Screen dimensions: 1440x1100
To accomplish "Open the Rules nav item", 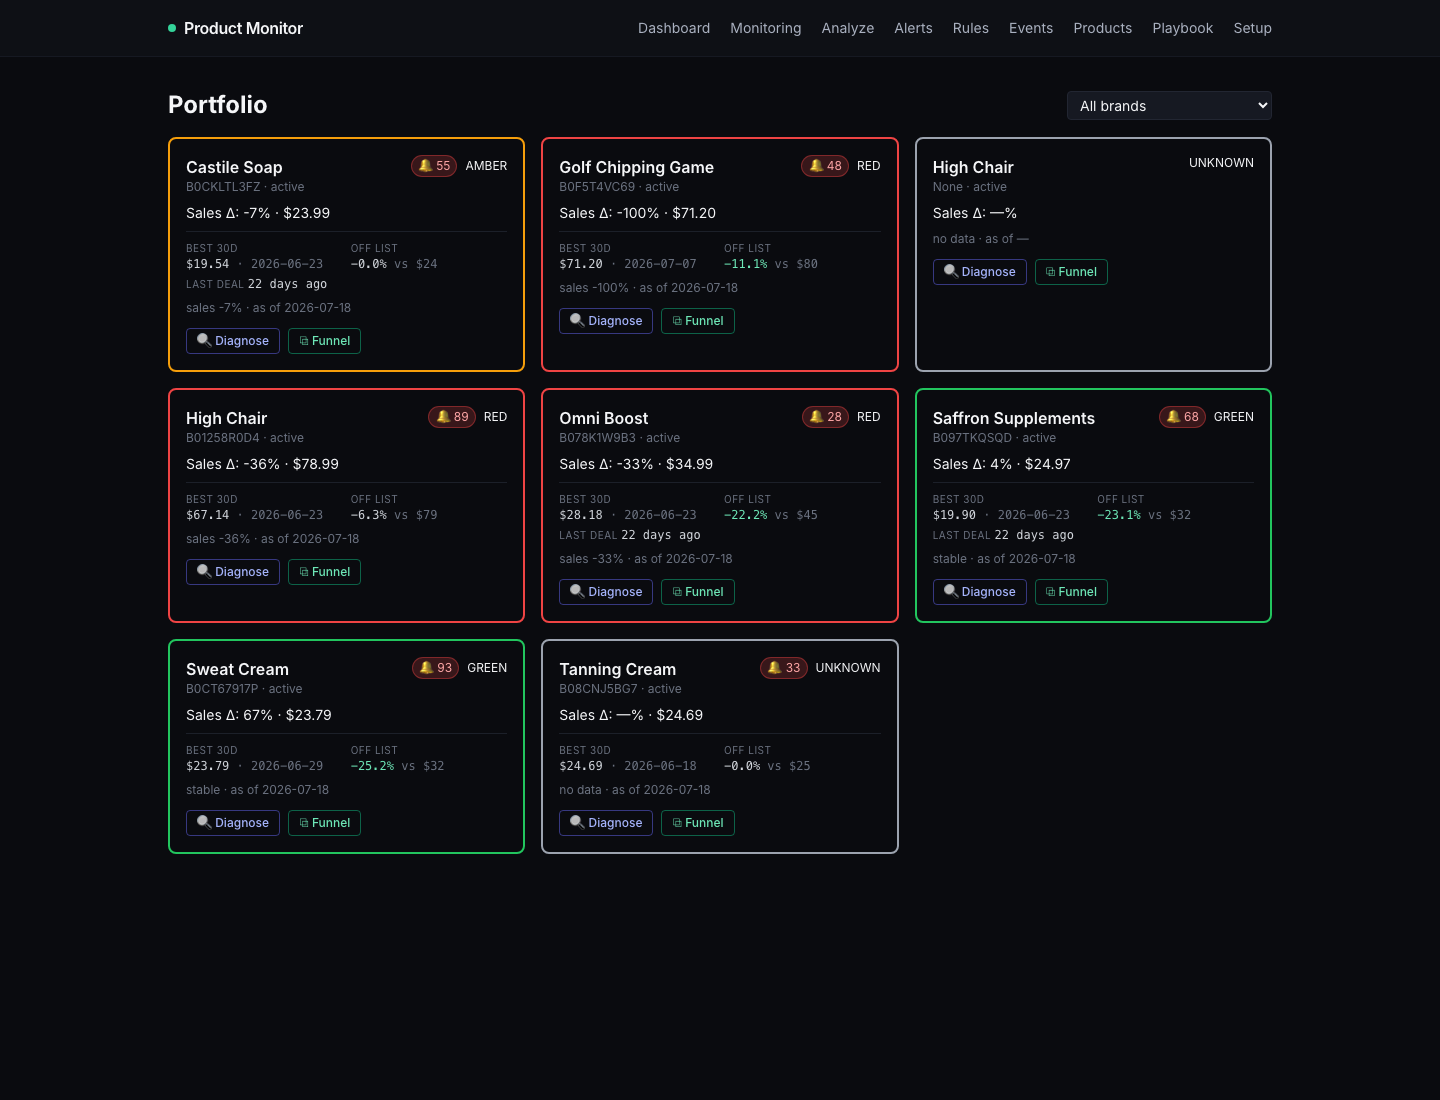I will (x=971, y=28).
